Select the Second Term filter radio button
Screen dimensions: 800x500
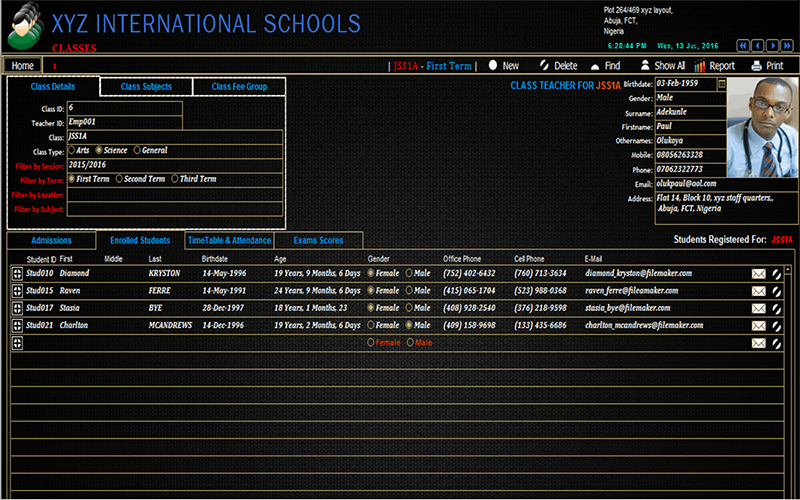point(120,179)
